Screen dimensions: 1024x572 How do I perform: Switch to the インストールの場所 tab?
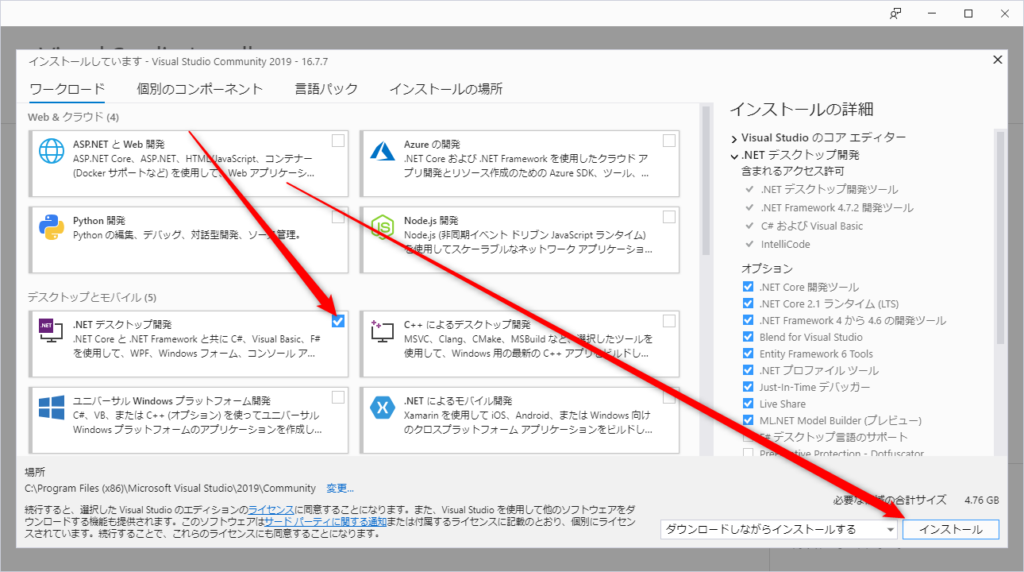coord(446,89)
